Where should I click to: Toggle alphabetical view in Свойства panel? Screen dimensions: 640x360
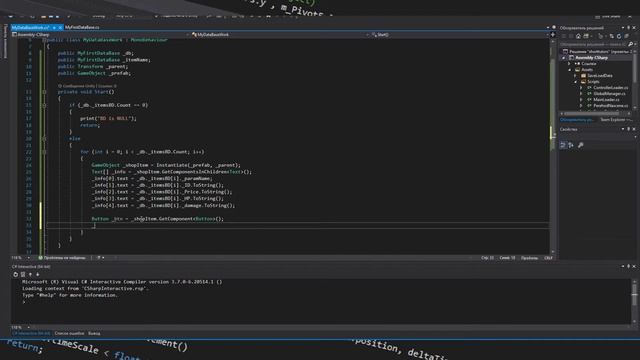[571, 145]
